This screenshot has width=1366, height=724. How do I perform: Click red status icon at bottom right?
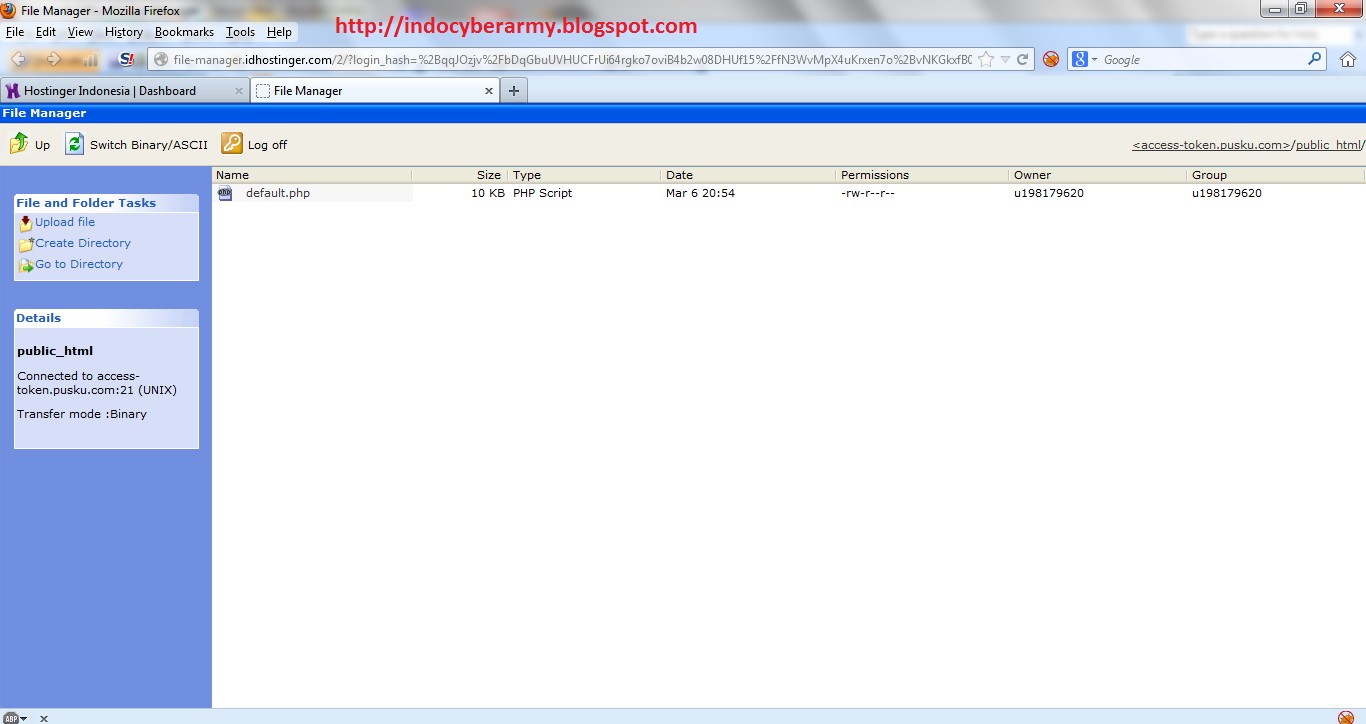[1346, 717]
